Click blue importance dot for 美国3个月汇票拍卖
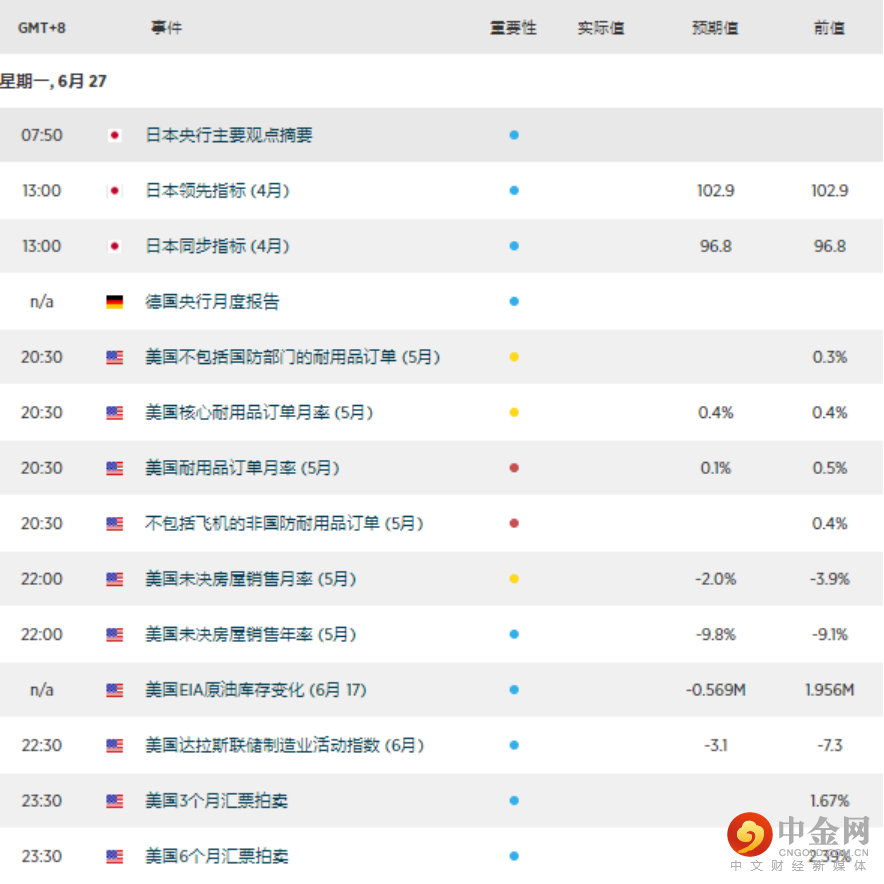This screenshot has height=884, width=884. point(514,801)
